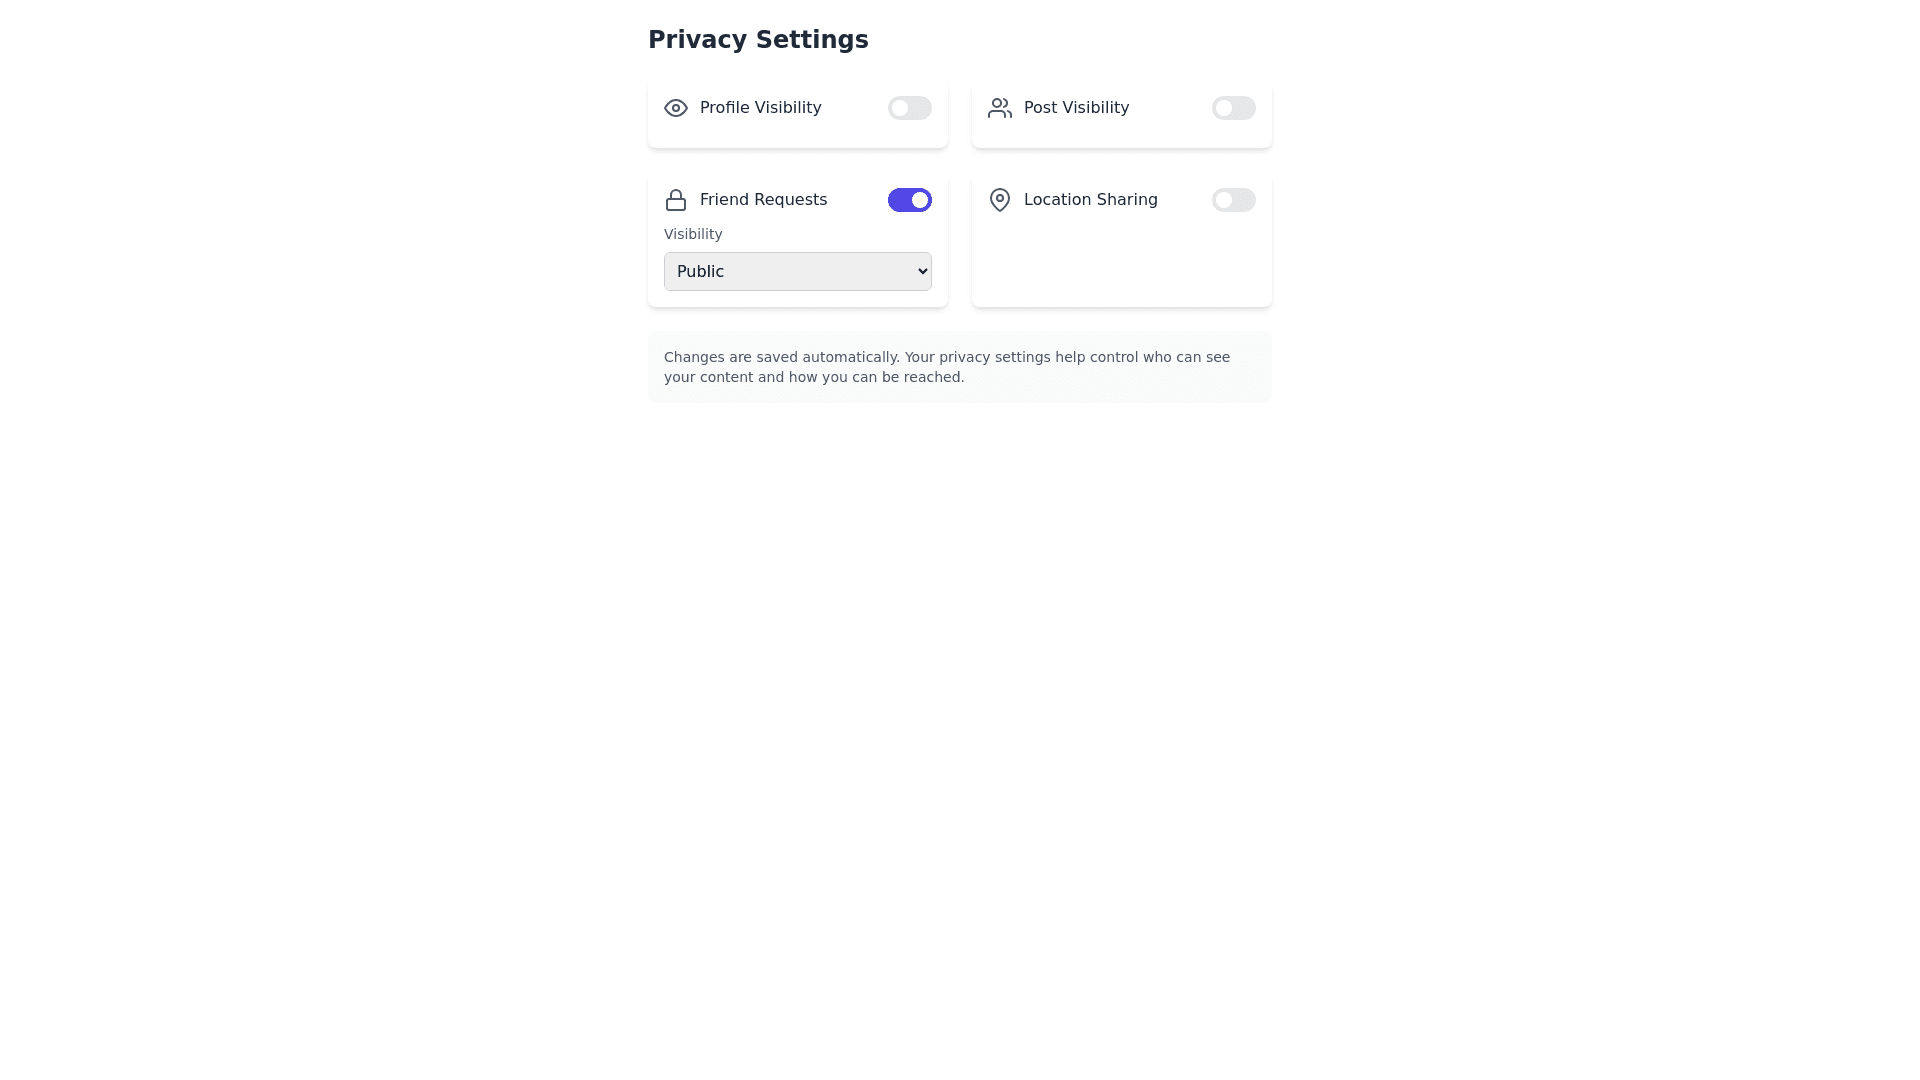This screenshot has height=1080, width=1920.
Task: Click the 'Changes are saved automatically' notice
Action: [946, 357]
